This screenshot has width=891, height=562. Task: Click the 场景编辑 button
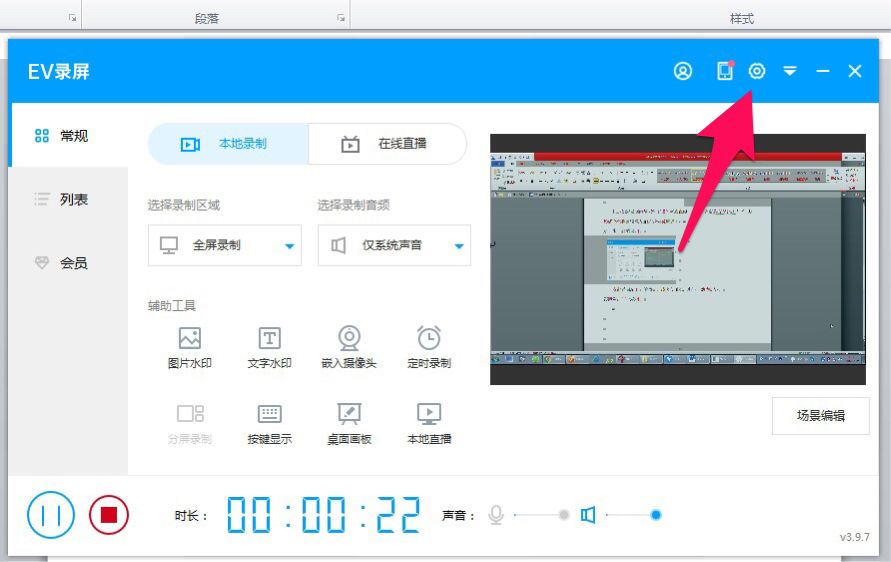[821, 416]
